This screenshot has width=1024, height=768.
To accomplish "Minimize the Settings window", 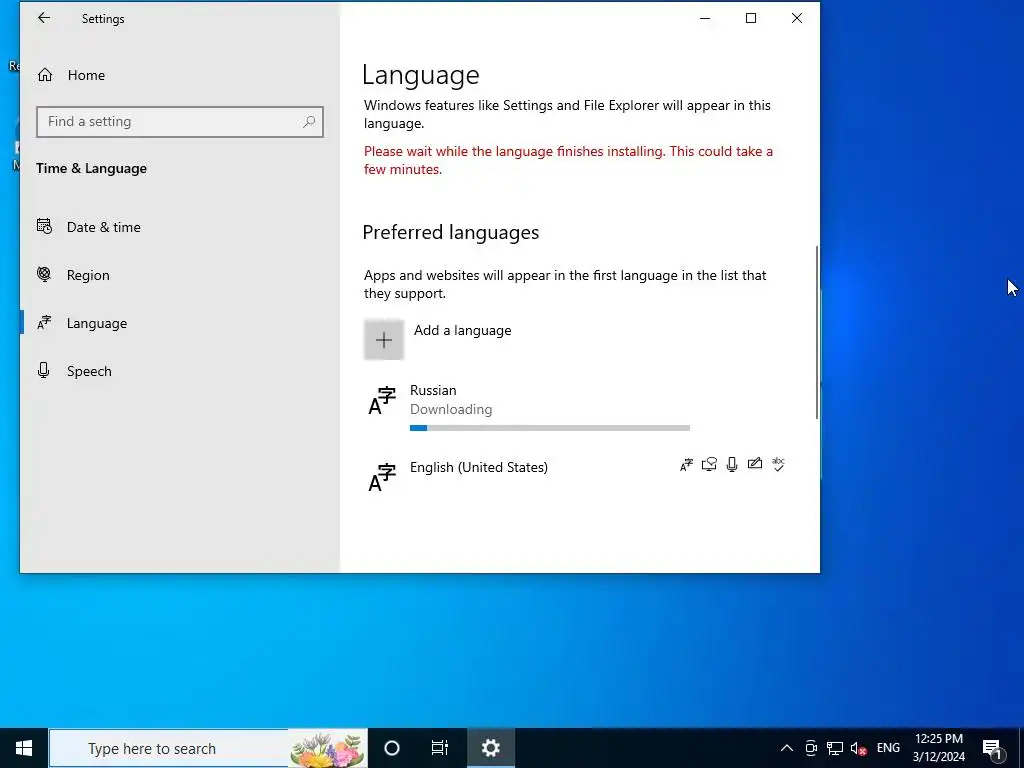I will click(x=705, y=18).
